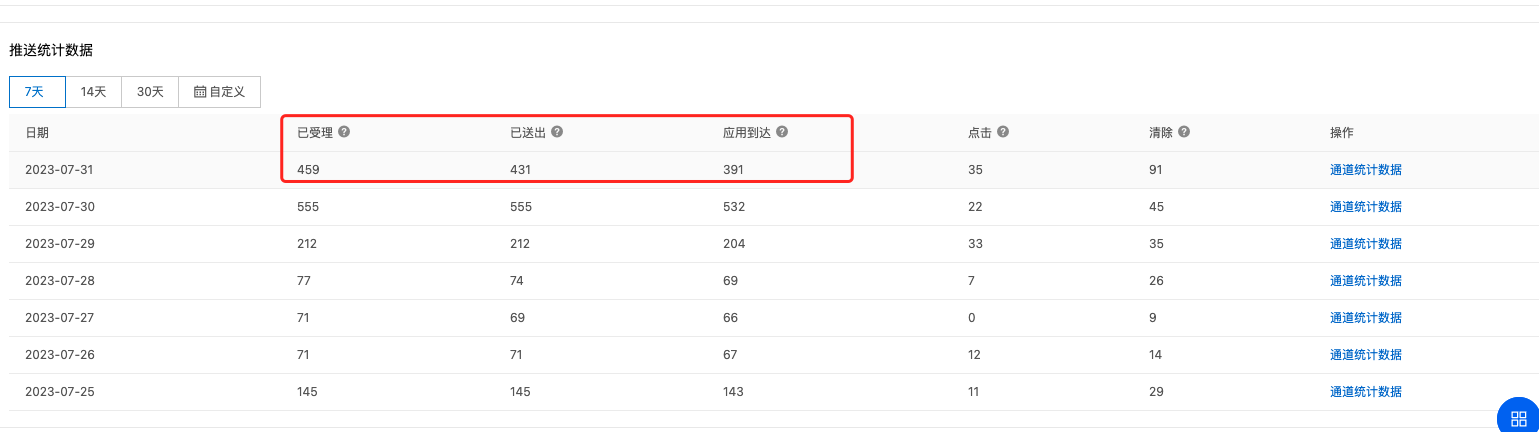The width and height of the screenshot is (1539, 432).
Task: Click the 2023-07-31 date cell
Action: [59, 170]
